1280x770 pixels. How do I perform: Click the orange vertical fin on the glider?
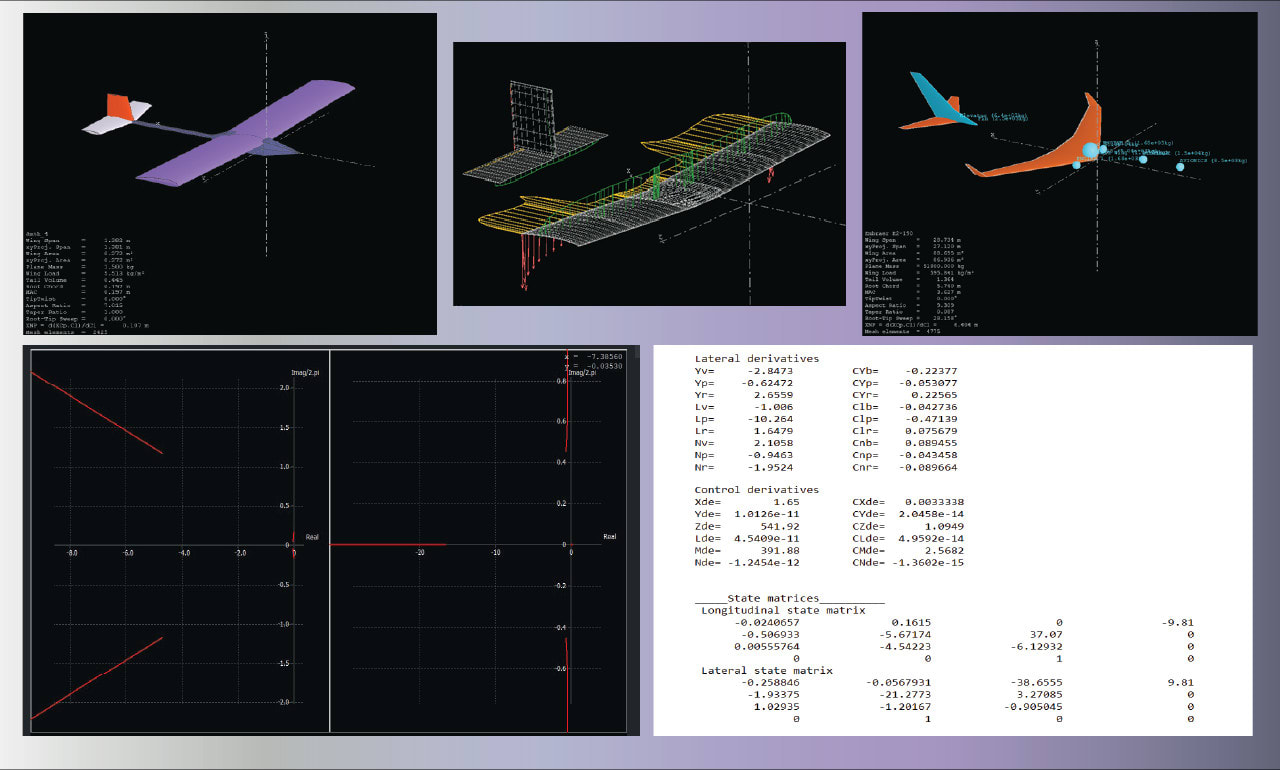tap(118, 107)
